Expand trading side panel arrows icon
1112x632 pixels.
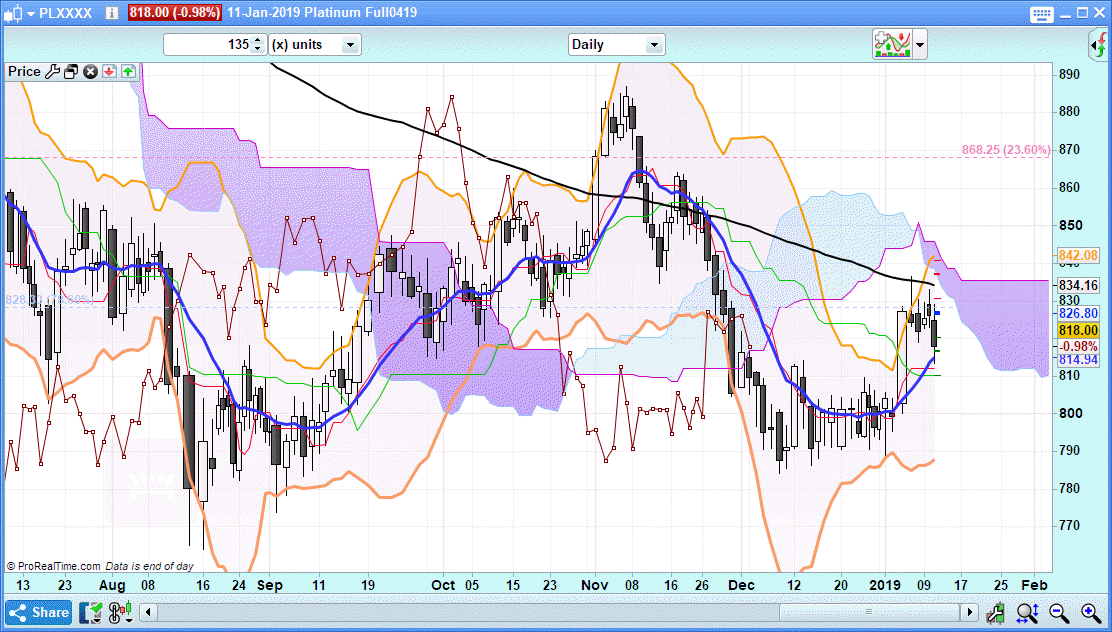coord(1099,45)
